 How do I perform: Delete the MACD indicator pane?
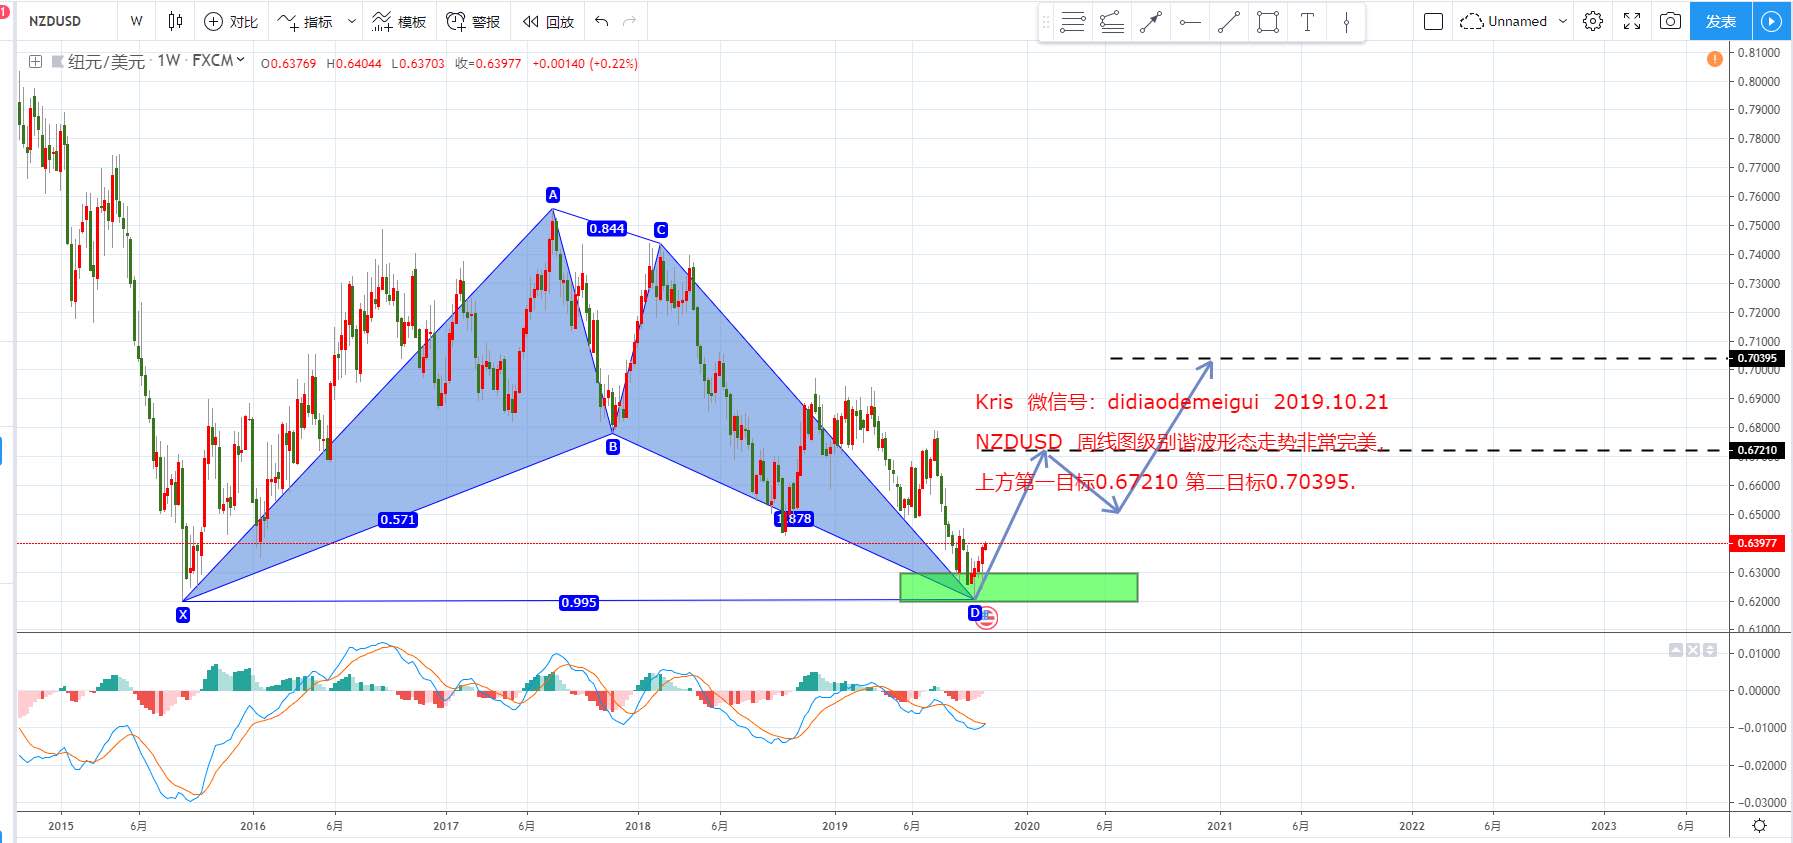coord(1693,650)
